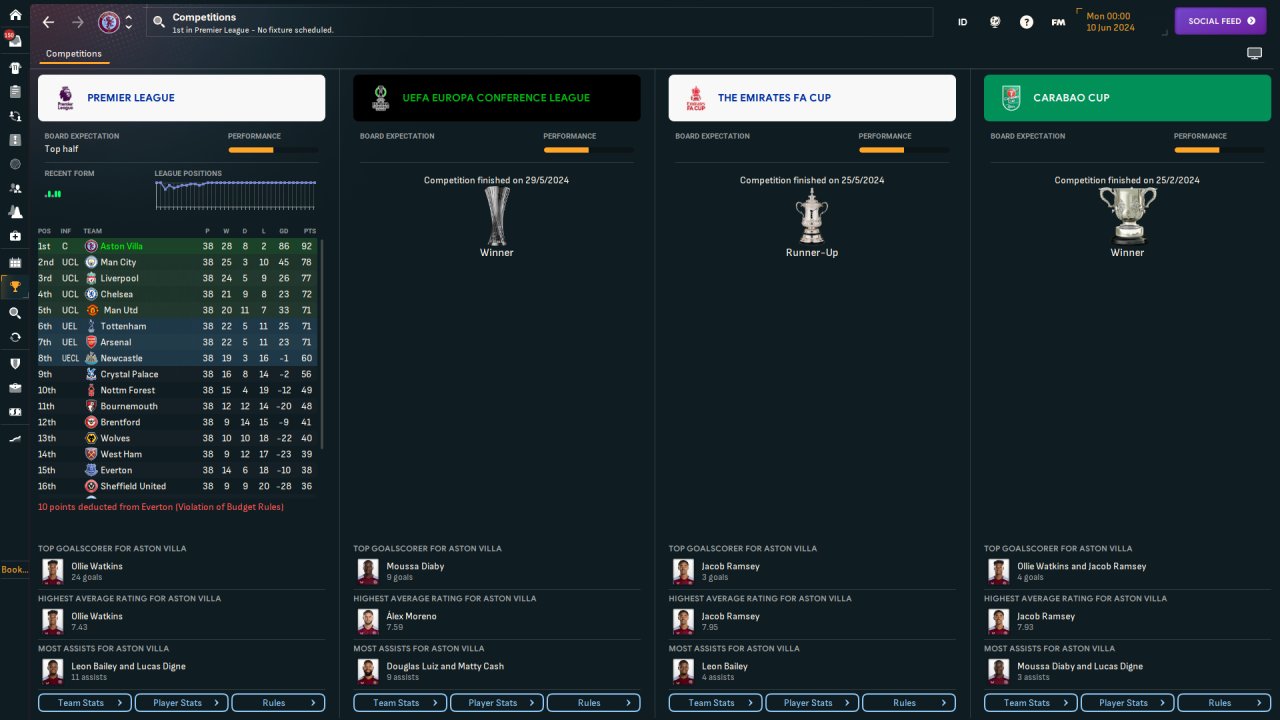
Task: Select the Competitions trophy icon in sidebar
Action: pos(15,287)
